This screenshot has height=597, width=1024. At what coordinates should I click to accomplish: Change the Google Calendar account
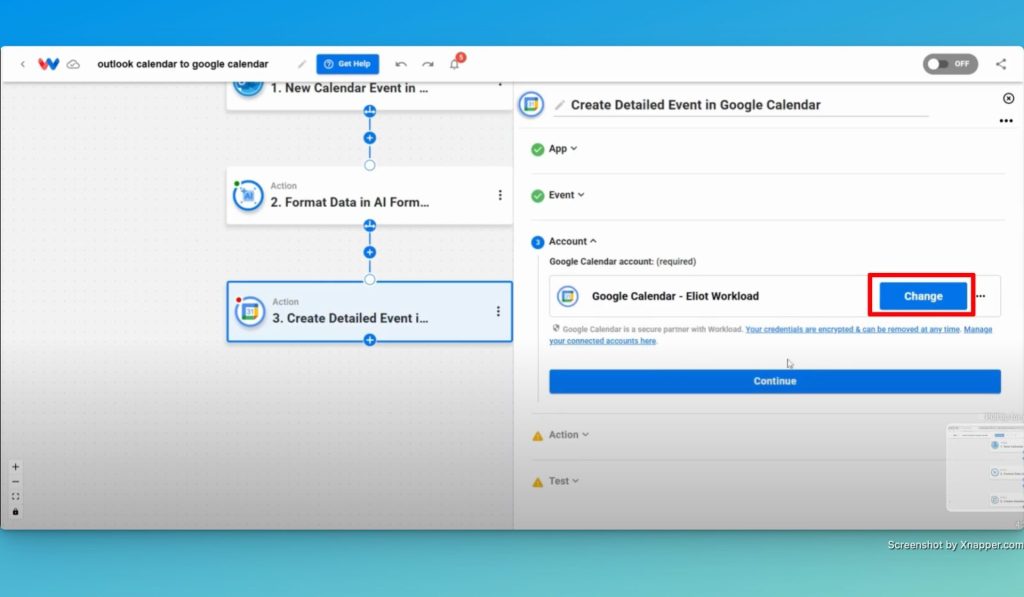[923, 296]
